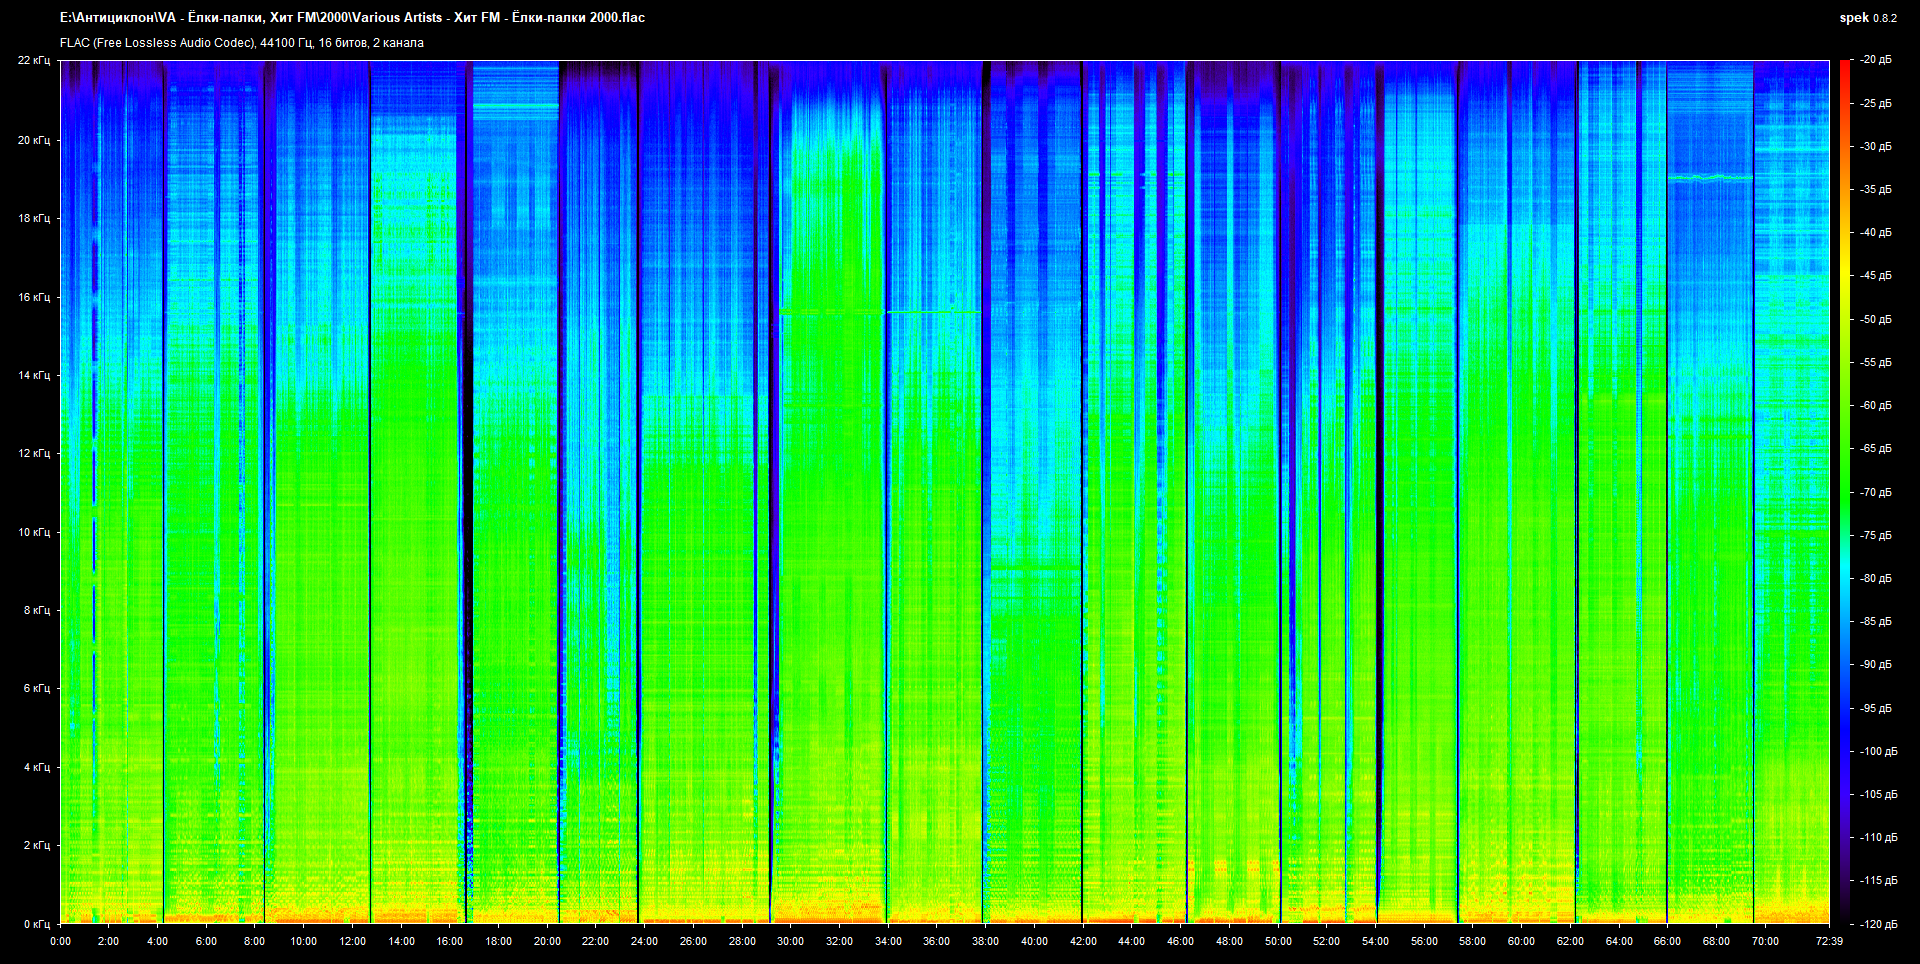The width and height of the screenshot is (1920, 964).
Task: Click the file path title text
Action: click(352, 18)
